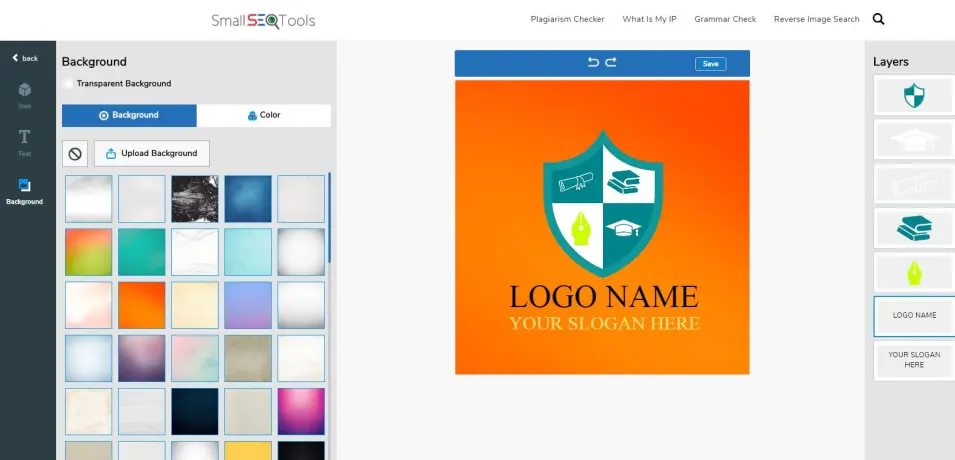Switch to the Color tab

click(264, 115)
